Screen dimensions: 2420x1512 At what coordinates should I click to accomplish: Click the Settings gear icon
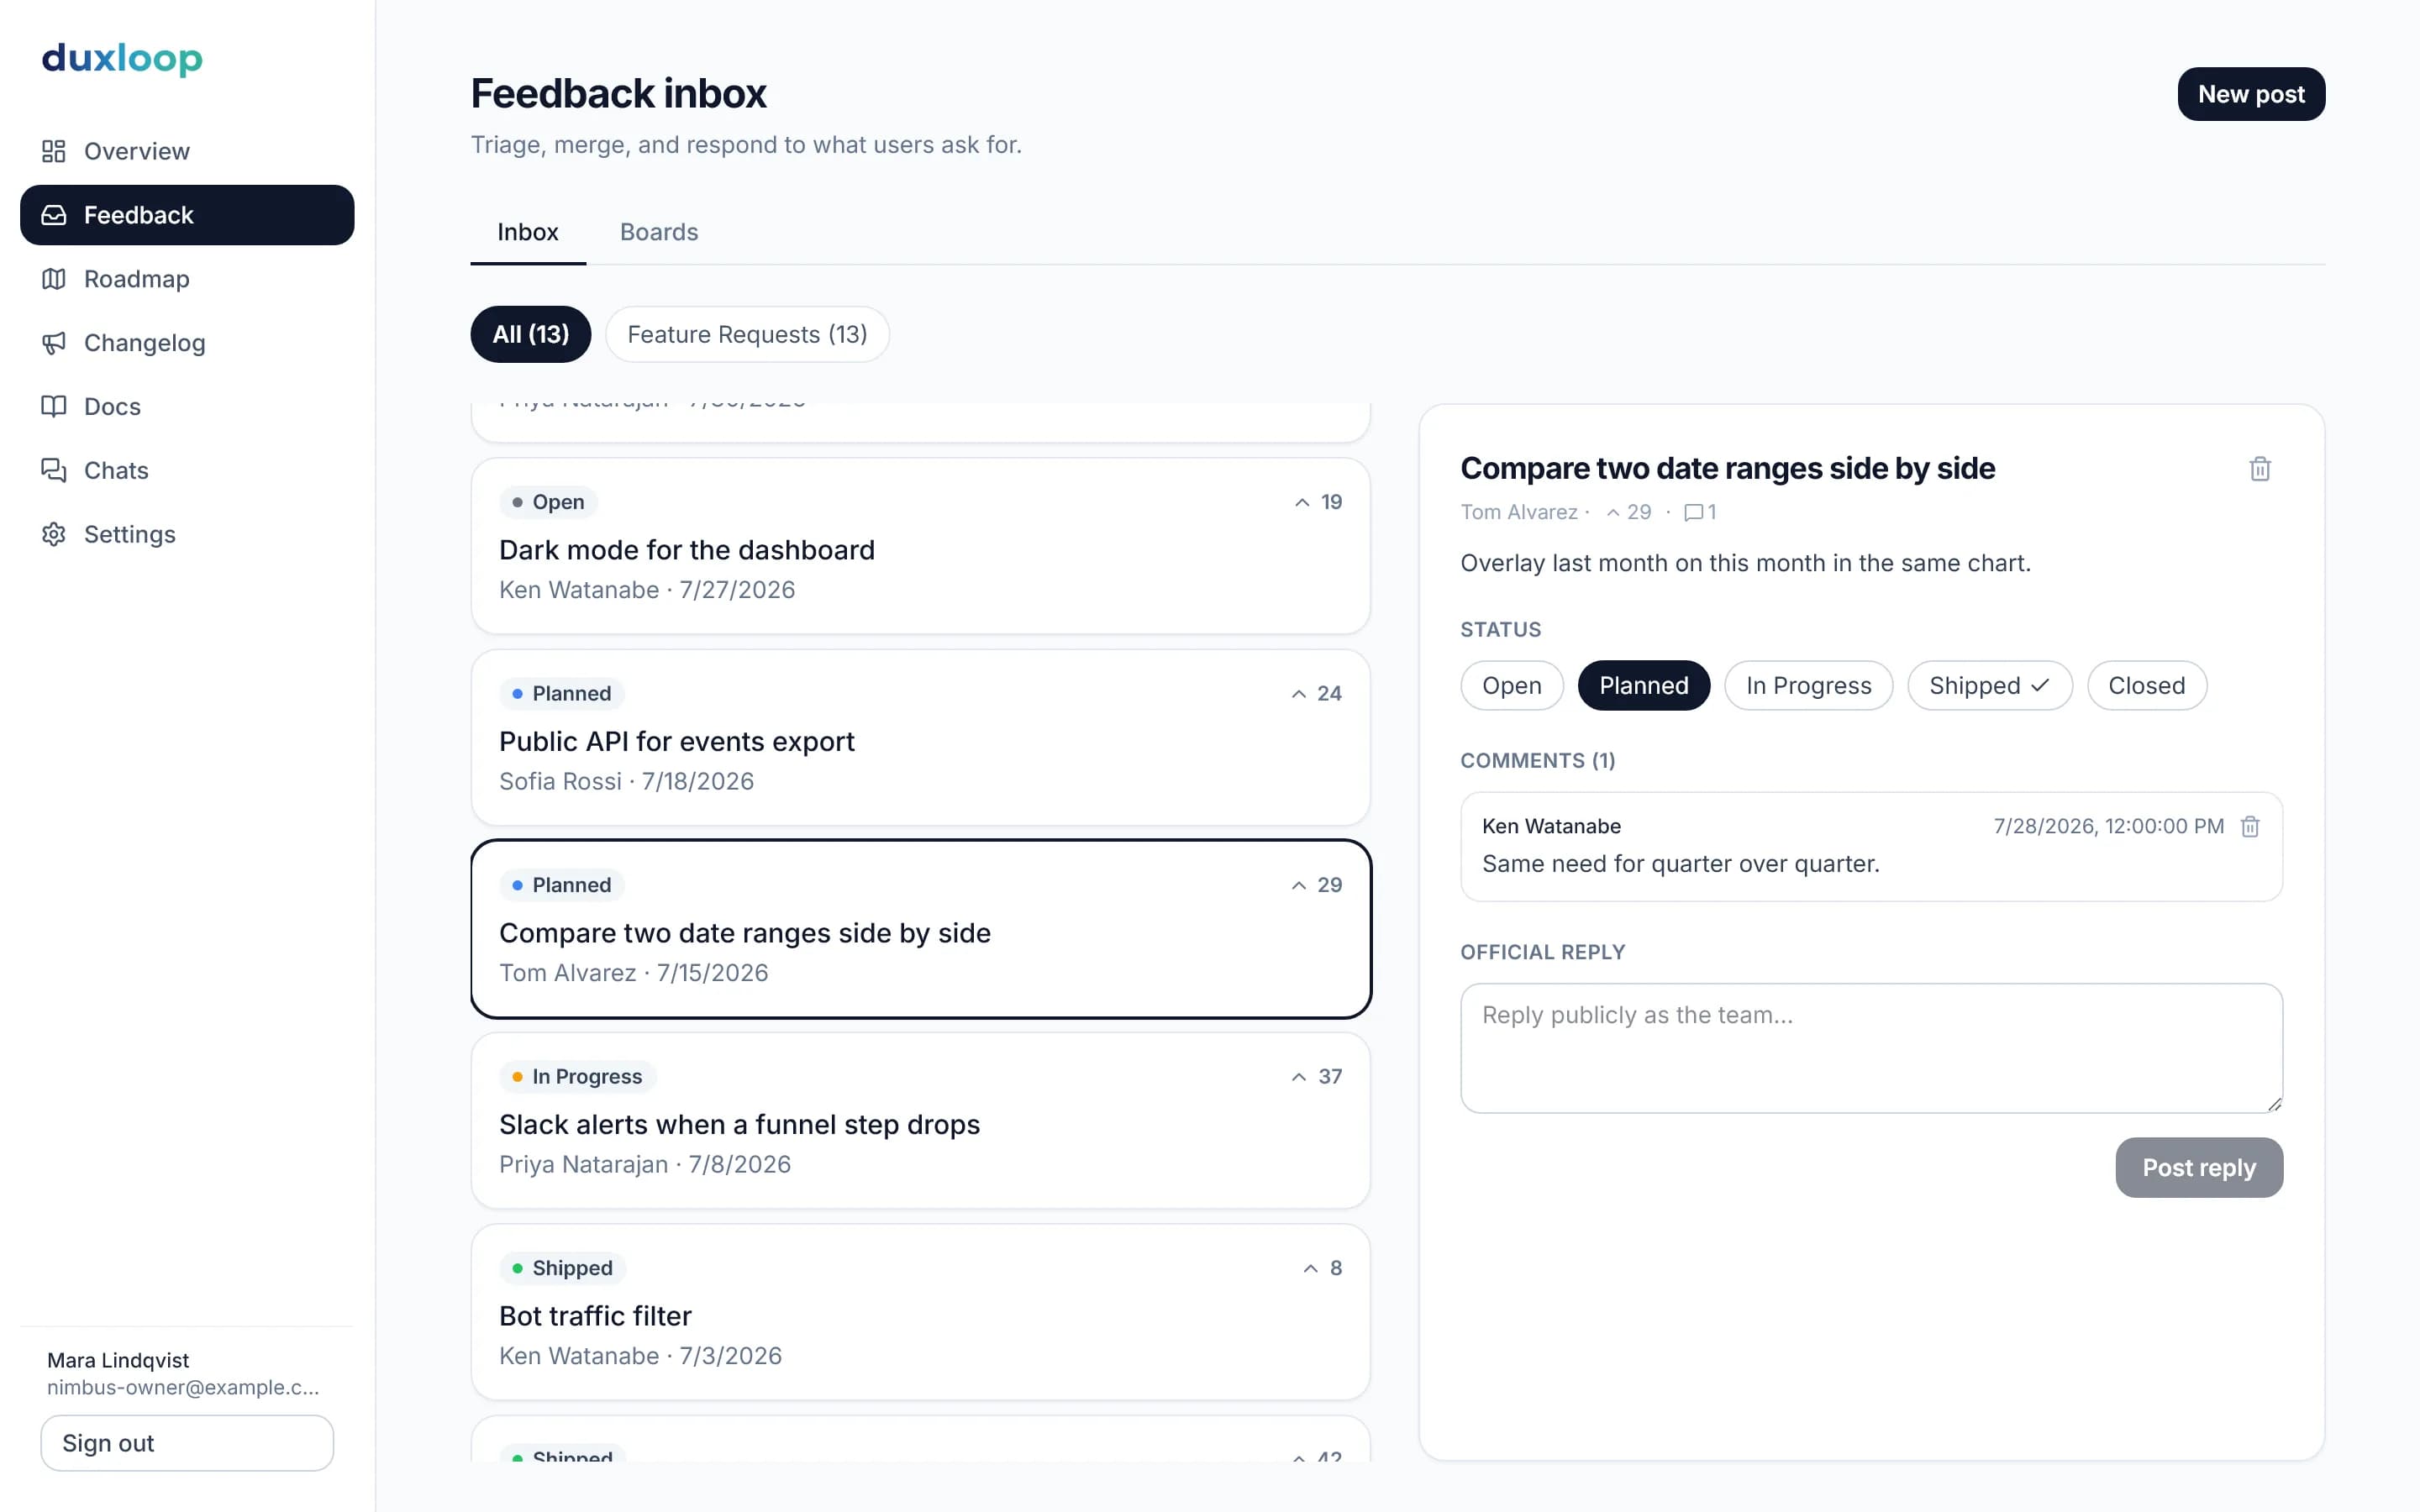pos(54,534)
